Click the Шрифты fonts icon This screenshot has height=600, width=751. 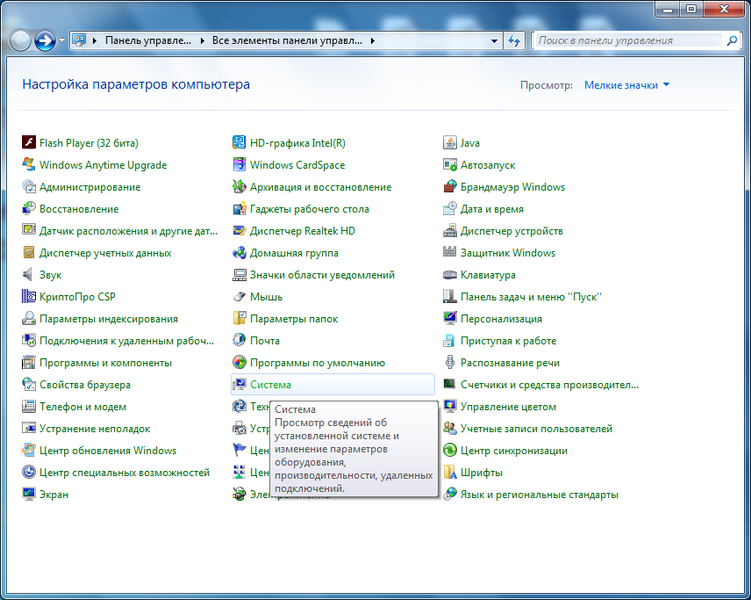[450, 472]
